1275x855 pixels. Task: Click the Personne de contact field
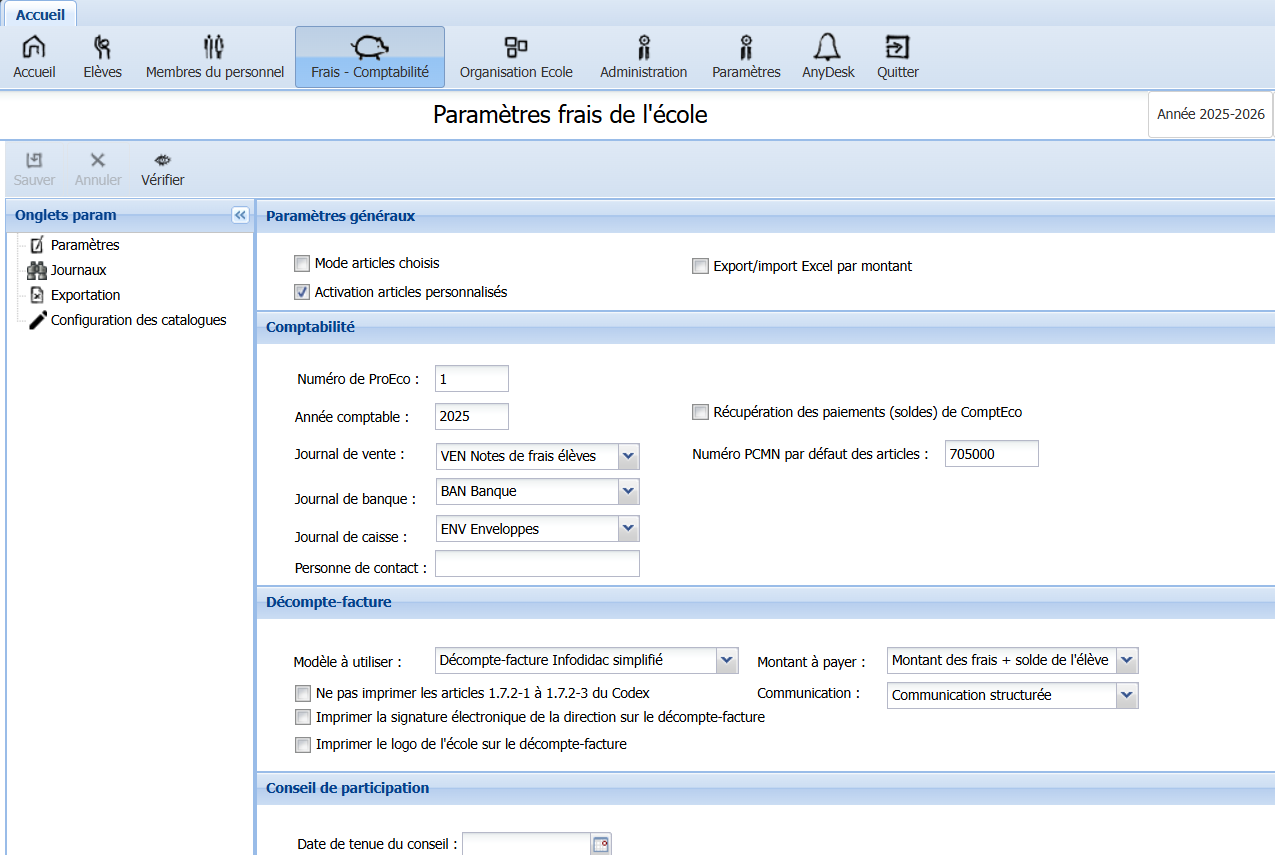(x=537, y=564)
